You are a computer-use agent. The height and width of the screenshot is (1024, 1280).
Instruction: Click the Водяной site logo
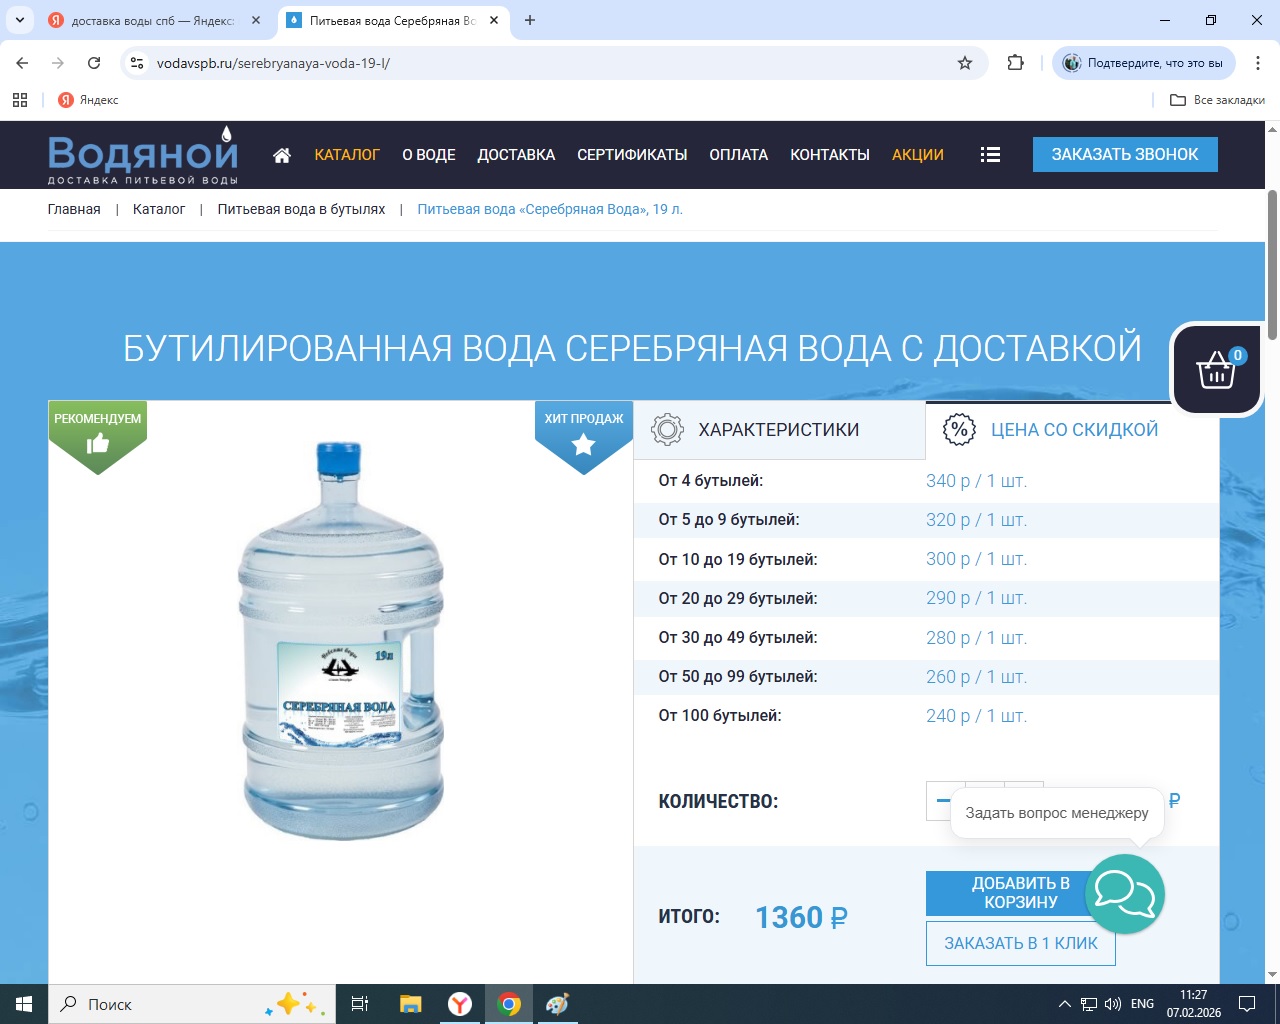143,155
